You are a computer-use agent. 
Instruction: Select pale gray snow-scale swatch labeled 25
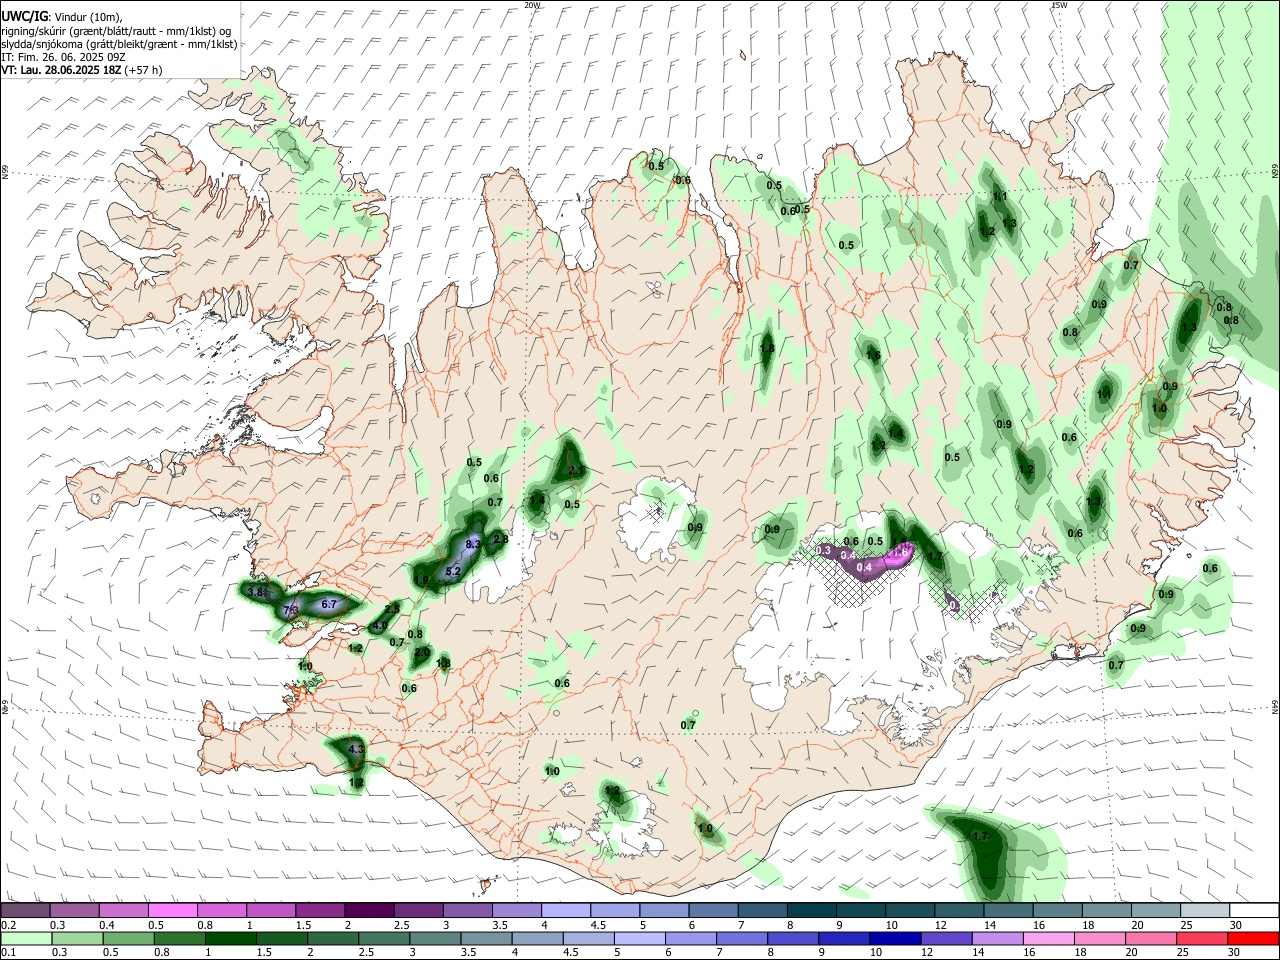click(1205, 911)
